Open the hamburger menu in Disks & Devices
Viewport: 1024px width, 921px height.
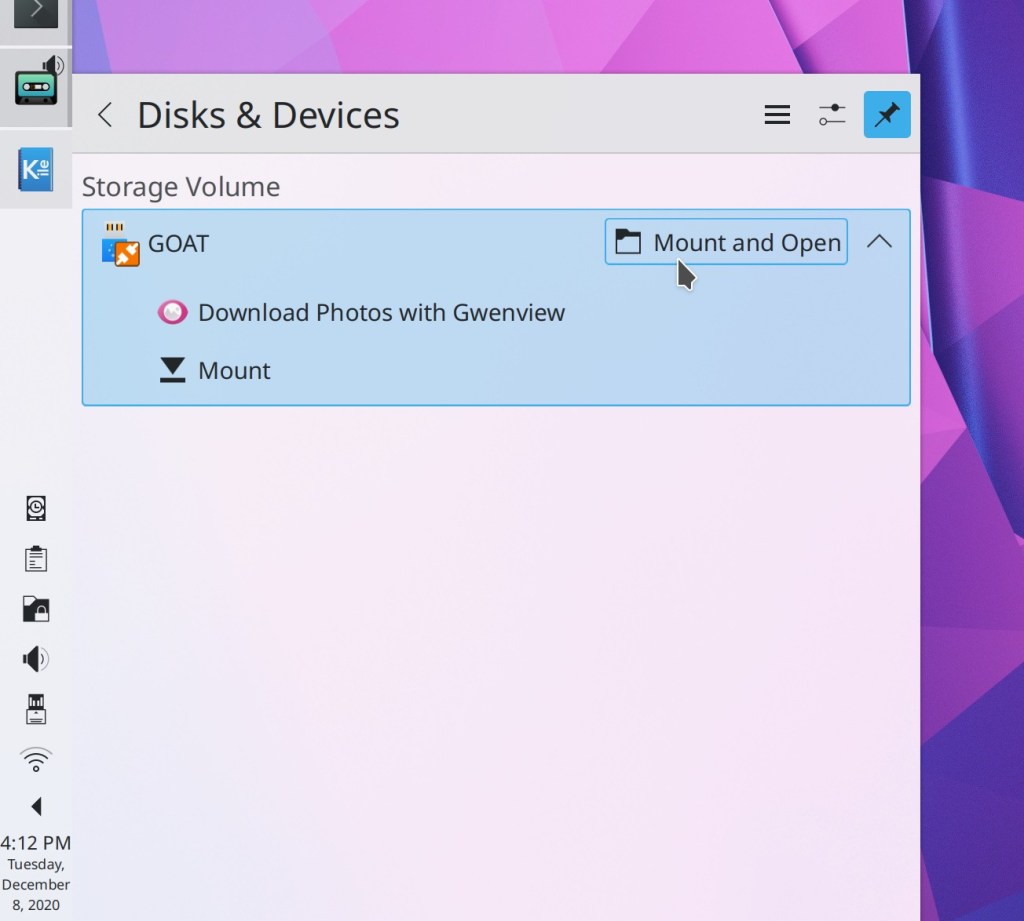pos(777,115)
